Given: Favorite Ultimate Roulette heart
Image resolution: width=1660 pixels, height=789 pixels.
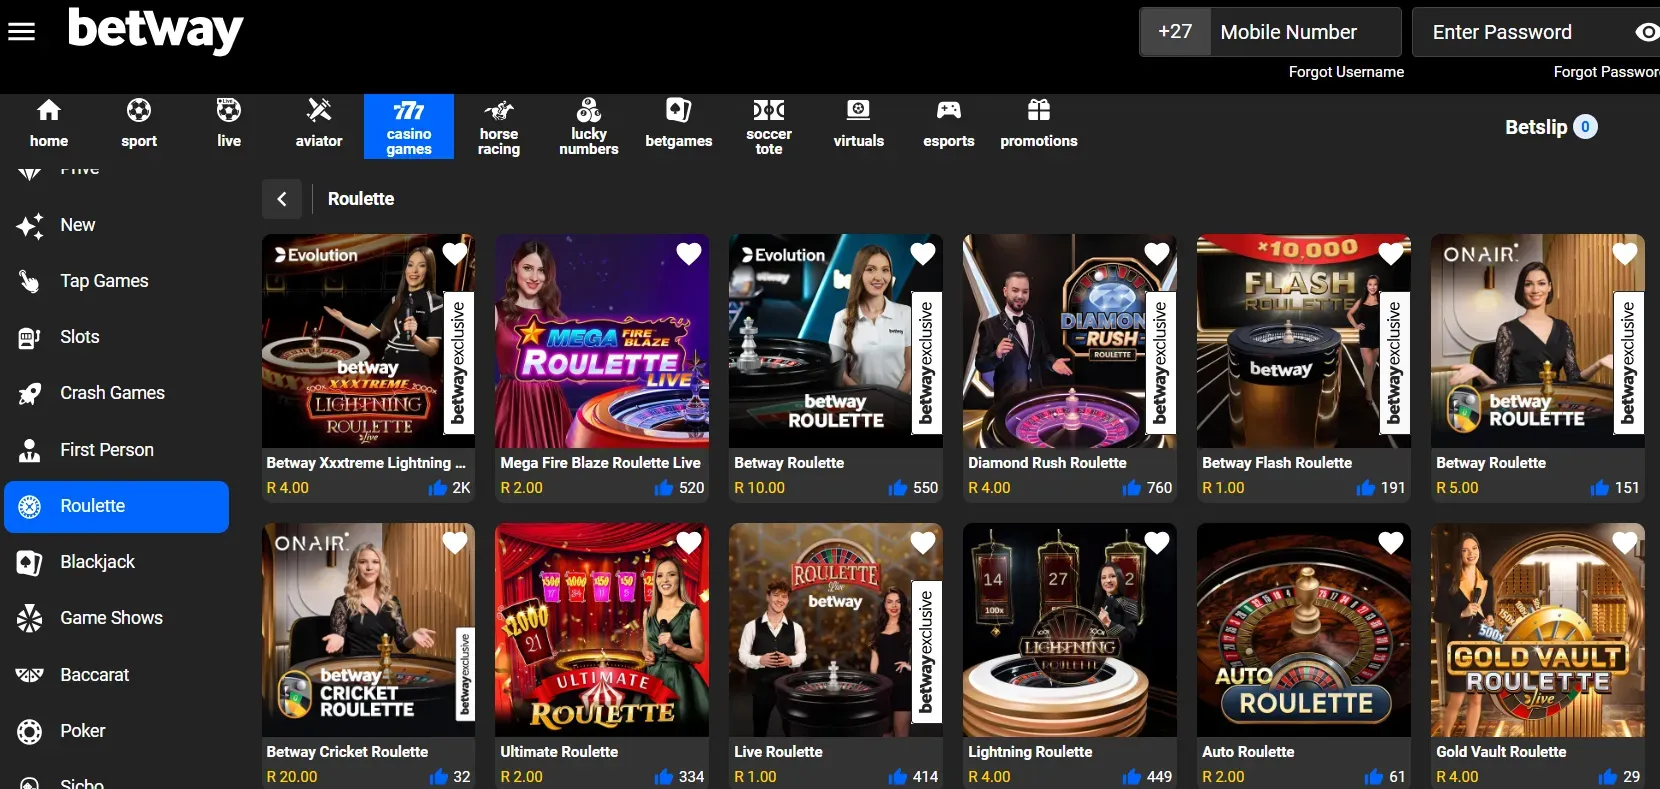Looking at the screenshot, I should (x=689, y=543).
